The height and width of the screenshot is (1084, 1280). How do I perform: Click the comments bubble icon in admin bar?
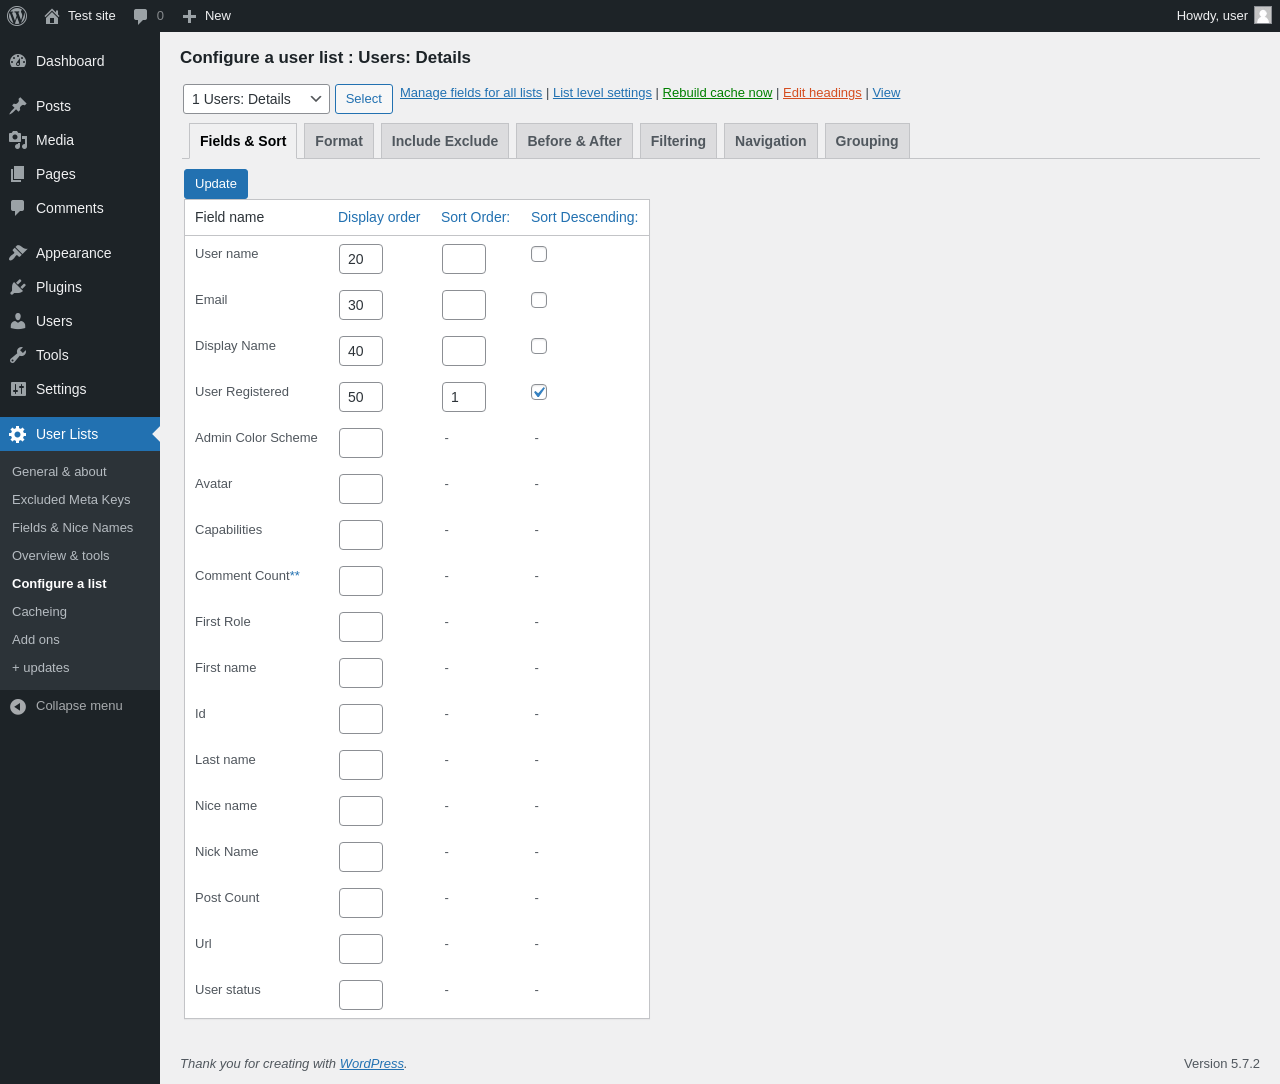click(141, 16)
